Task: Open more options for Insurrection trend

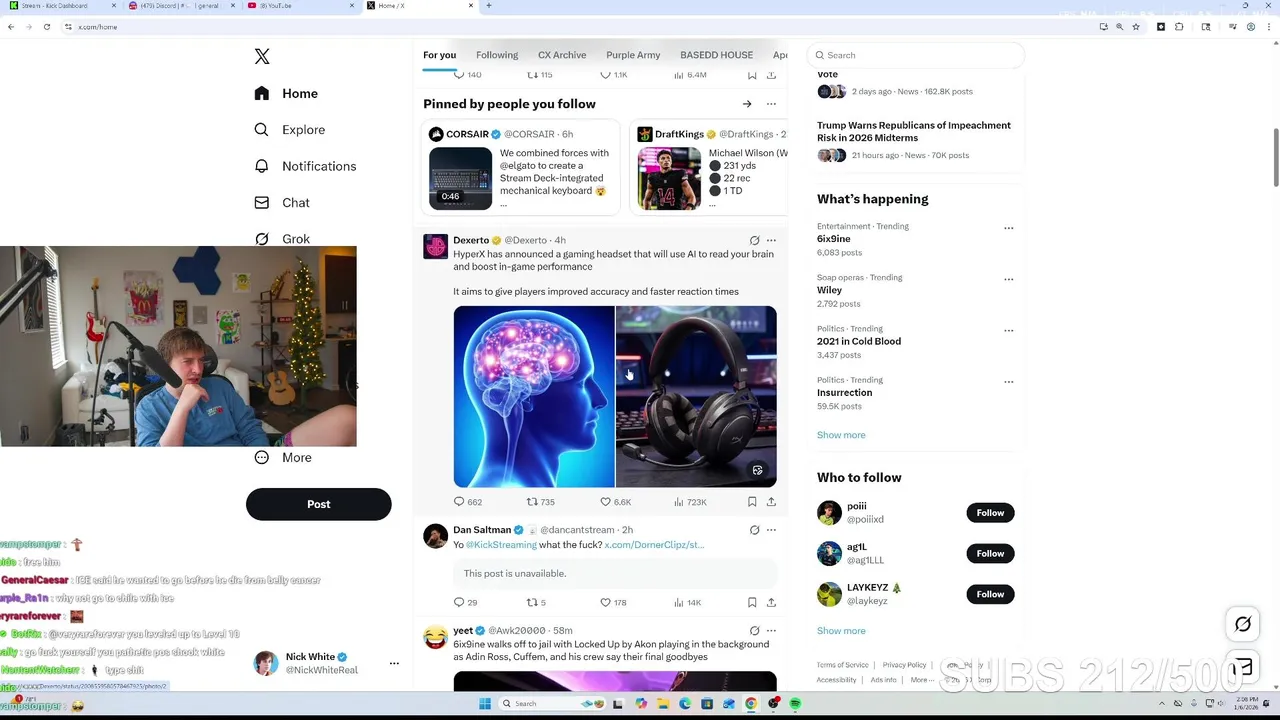Action: 1008,382
